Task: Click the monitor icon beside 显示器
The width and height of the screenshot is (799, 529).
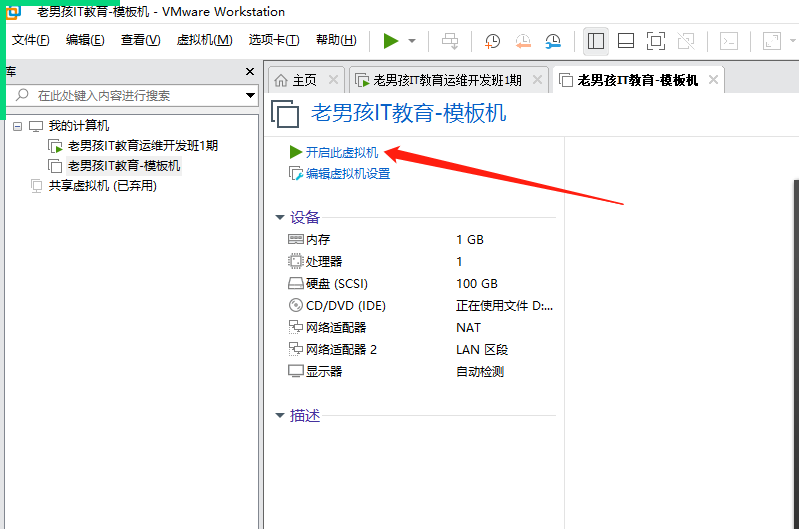Action: [x=296, y=371]
